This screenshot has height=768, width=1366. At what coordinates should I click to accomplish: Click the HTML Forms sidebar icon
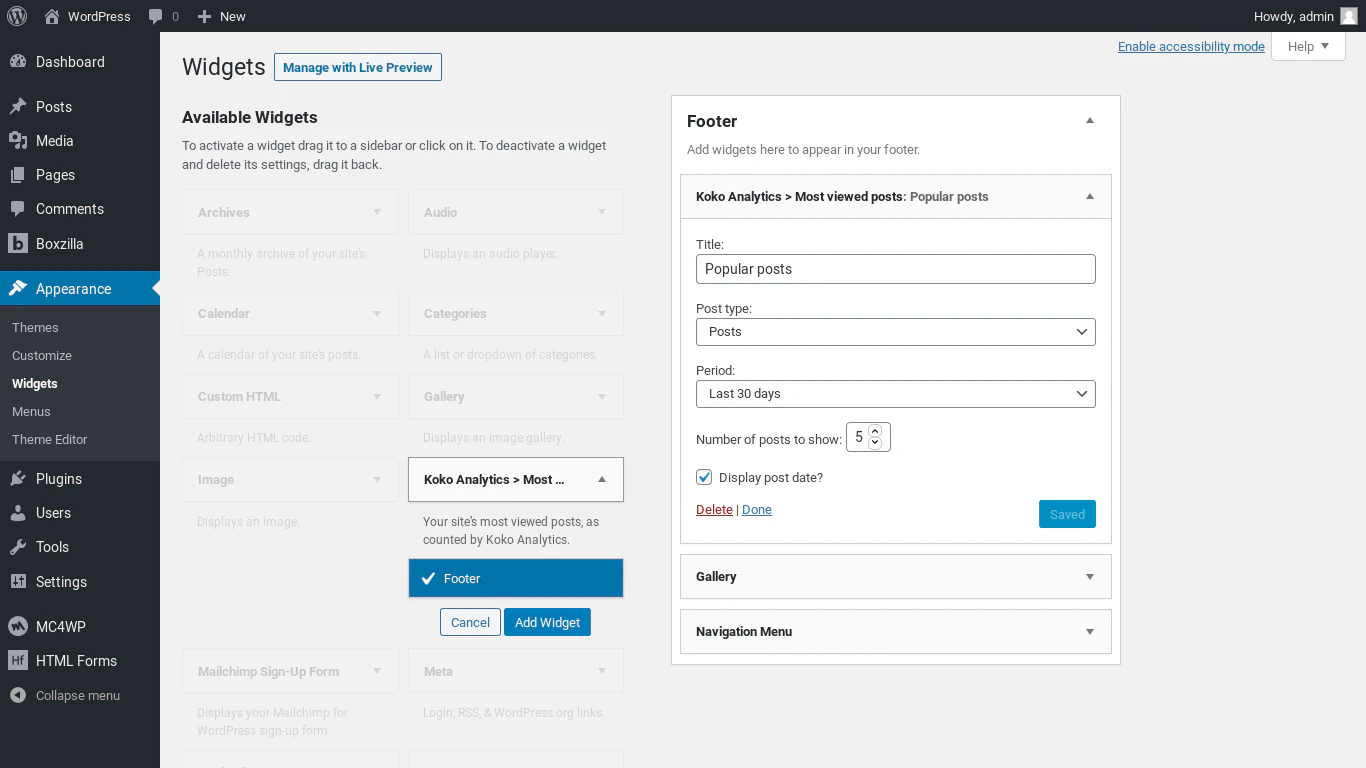18,661
